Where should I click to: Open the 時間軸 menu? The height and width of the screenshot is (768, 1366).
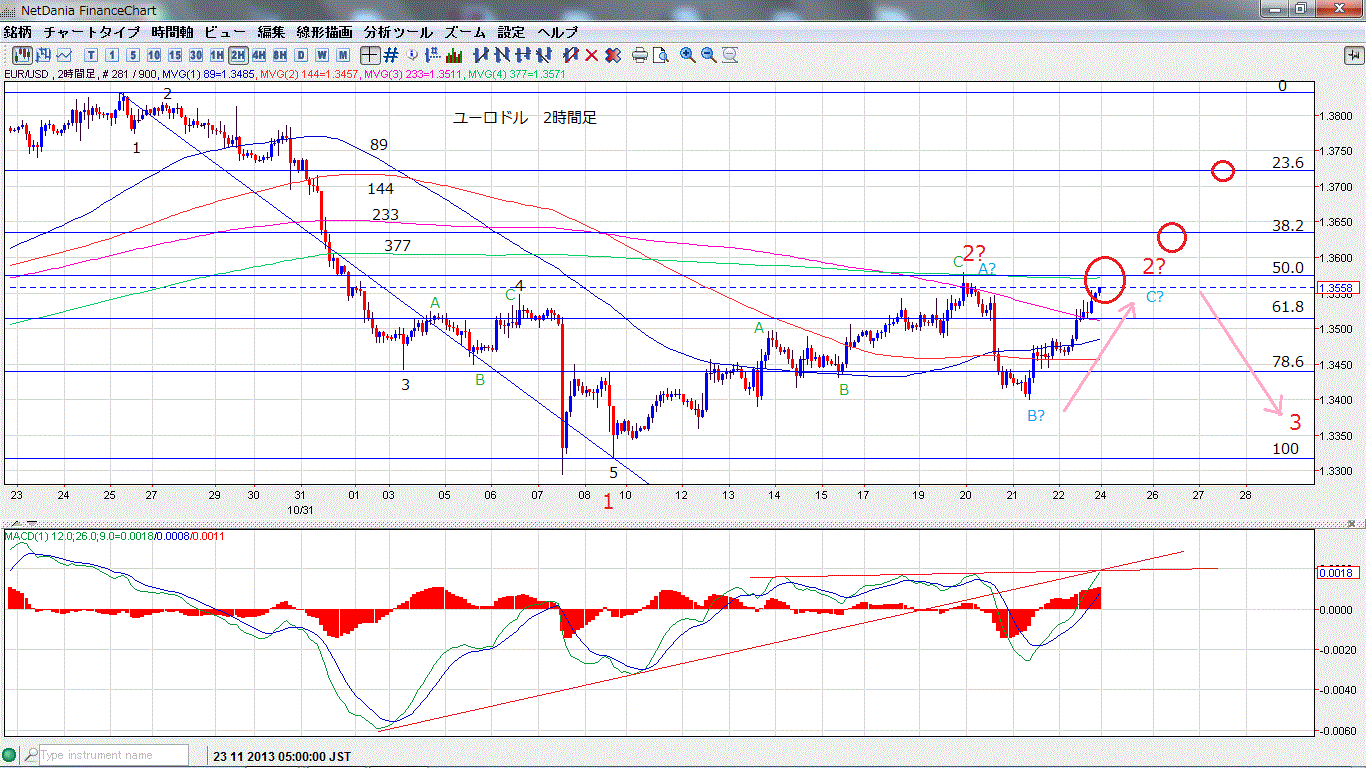pyautogui.click(x=173, y=32)
